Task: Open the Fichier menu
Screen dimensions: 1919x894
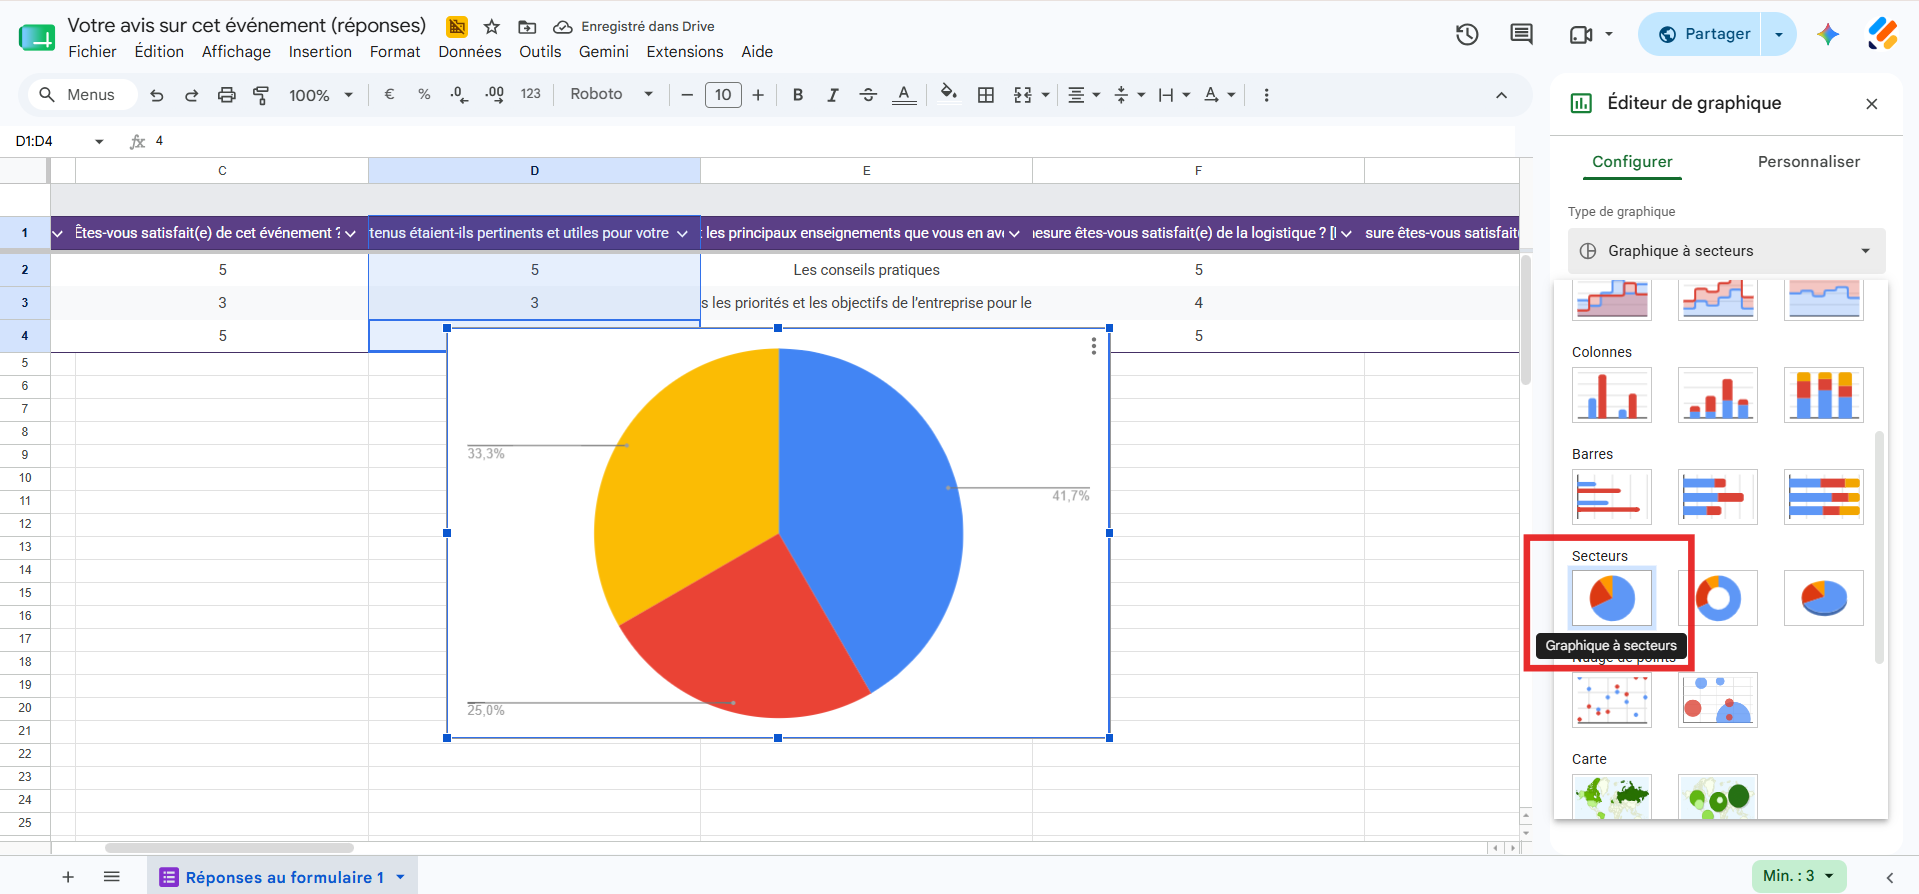Action: (x=92, y=52)
